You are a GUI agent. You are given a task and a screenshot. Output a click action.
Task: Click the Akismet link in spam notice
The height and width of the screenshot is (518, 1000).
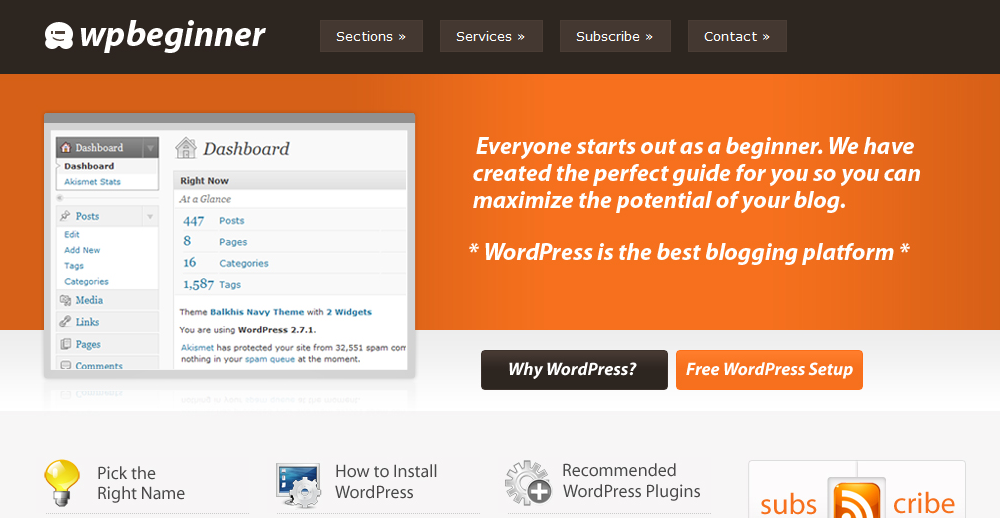197,348
